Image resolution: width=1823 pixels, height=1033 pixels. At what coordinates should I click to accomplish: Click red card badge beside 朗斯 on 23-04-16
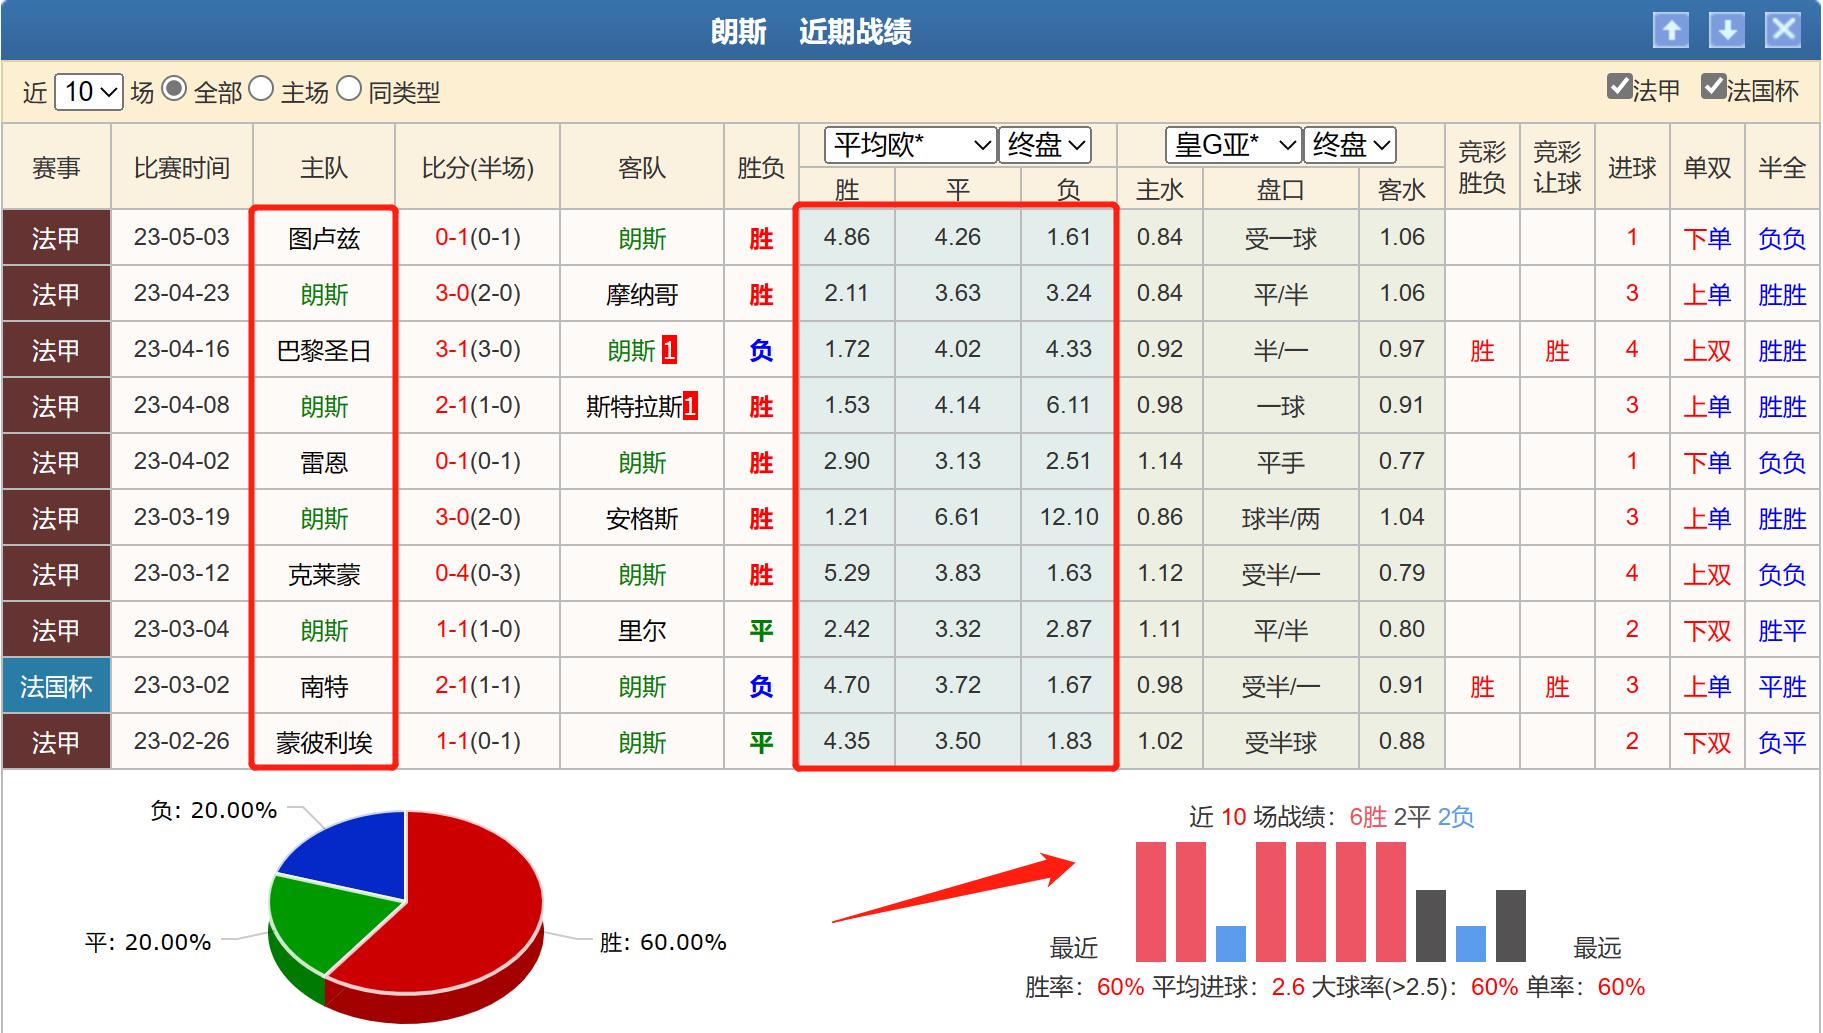[x=669, y=350]
